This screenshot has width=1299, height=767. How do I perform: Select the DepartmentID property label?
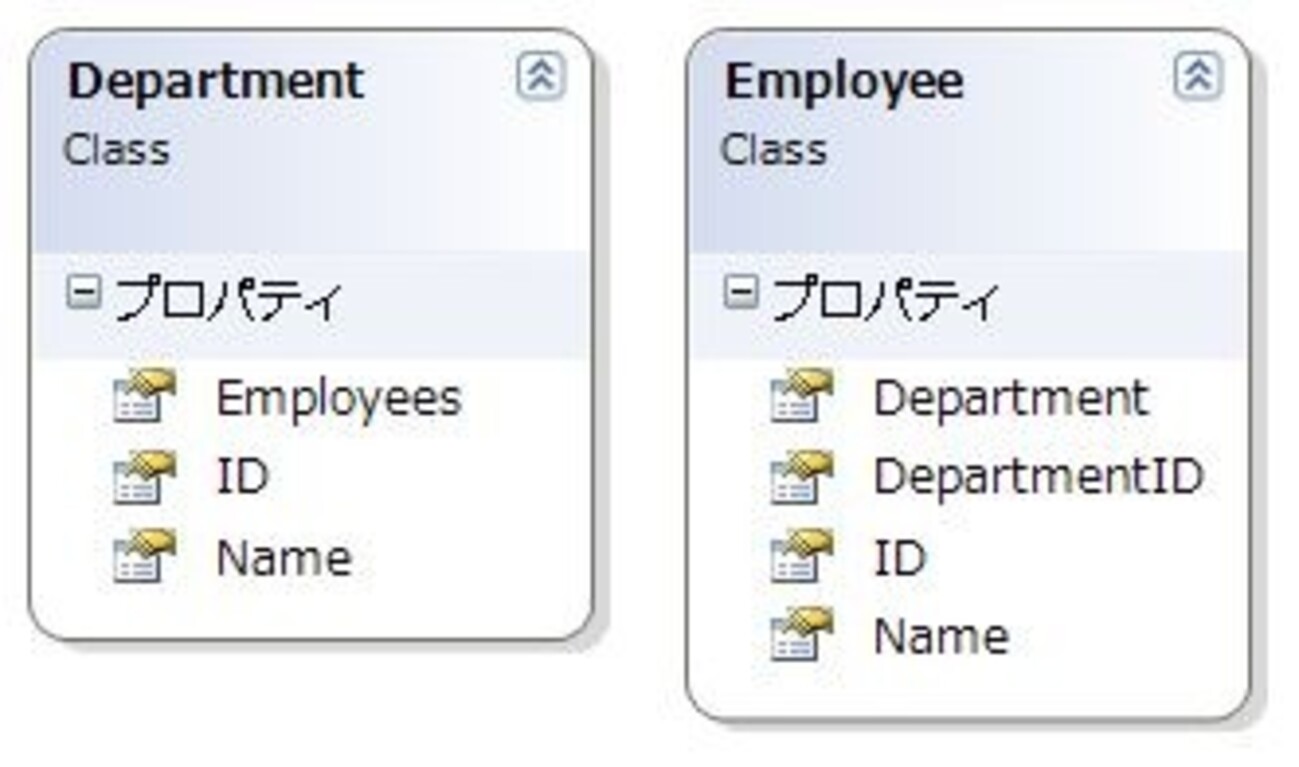click(x=1038, y=477)
